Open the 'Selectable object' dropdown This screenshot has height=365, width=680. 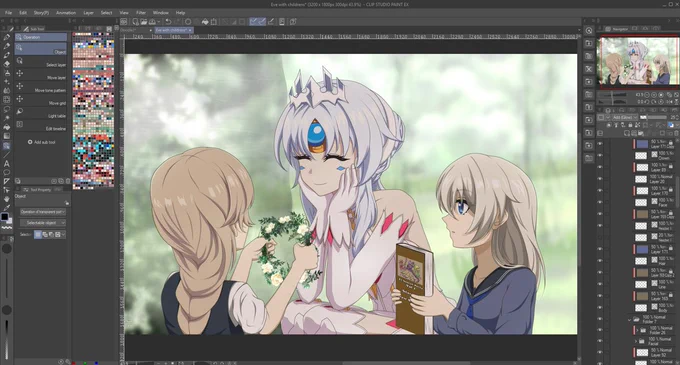click(x=43, y=223)
